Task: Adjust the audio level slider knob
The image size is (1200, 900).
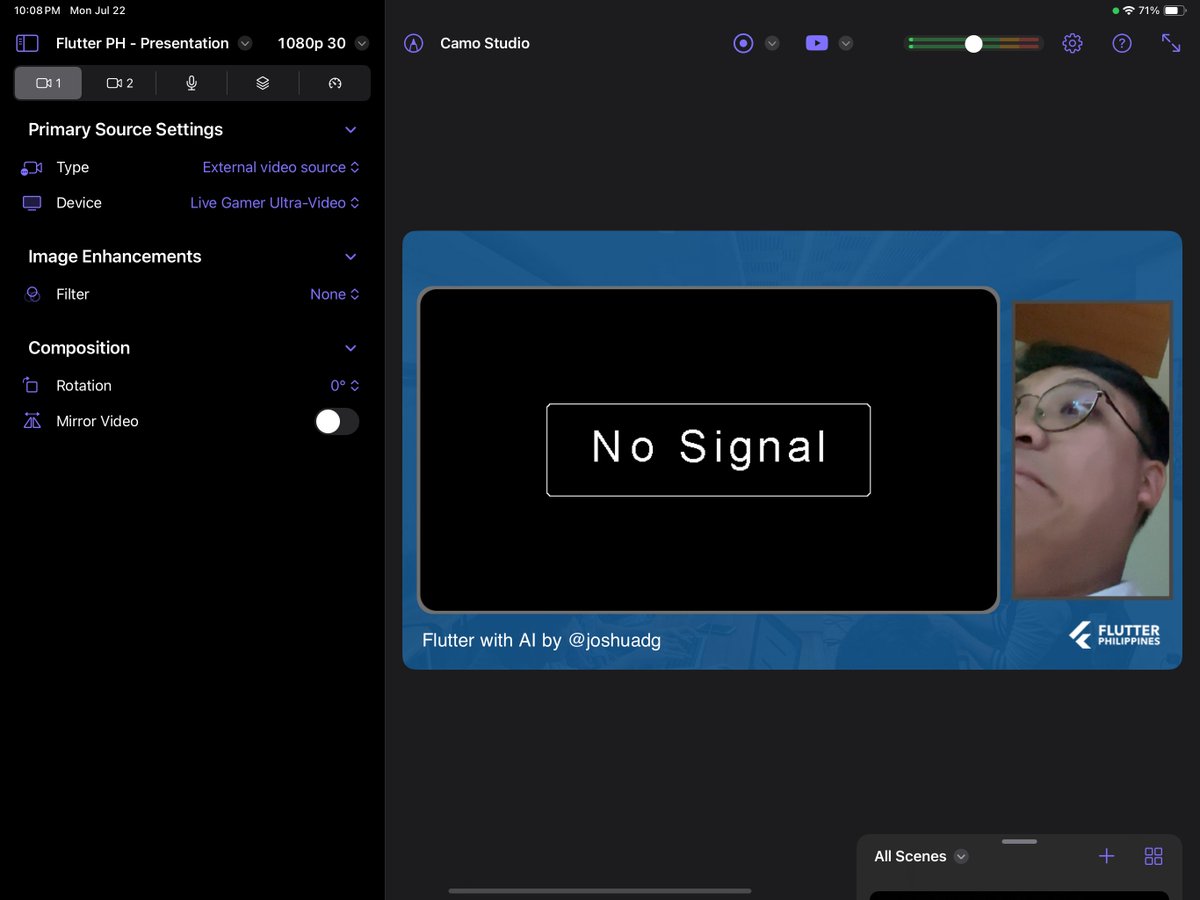Action: coord(973,43)
